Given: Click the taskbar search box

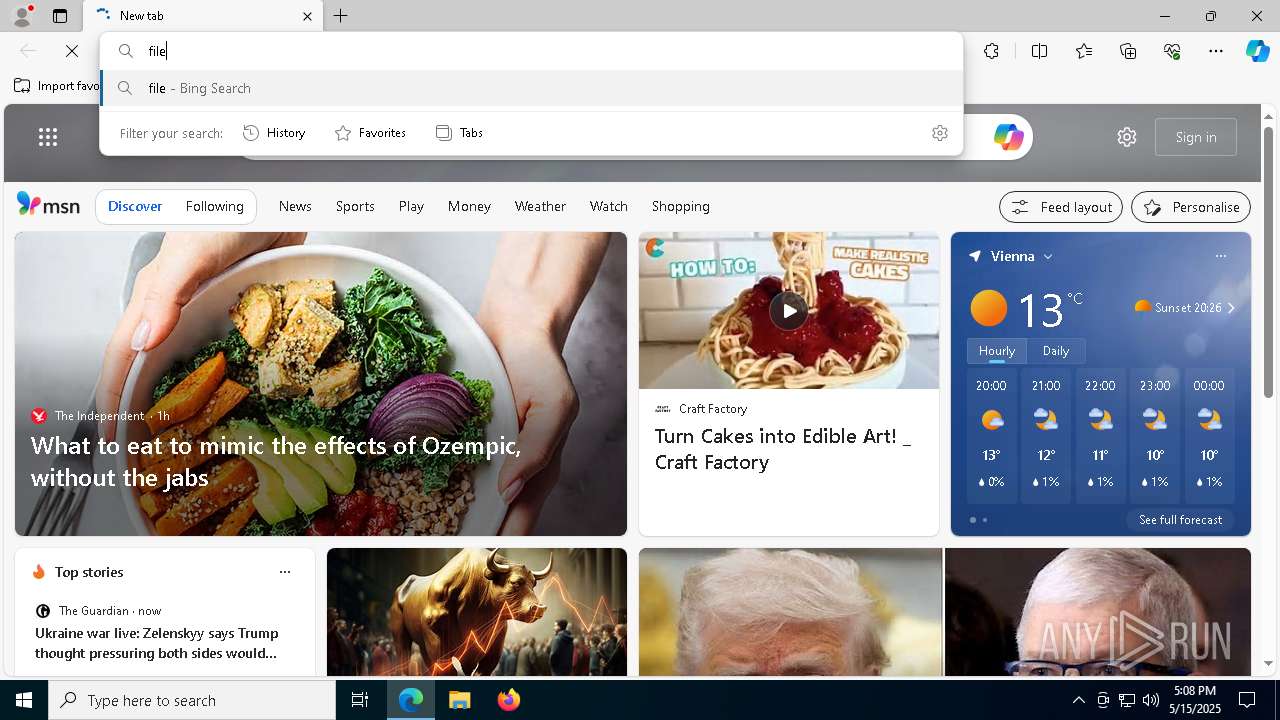Looking at the screenshot, I should 192,700.
